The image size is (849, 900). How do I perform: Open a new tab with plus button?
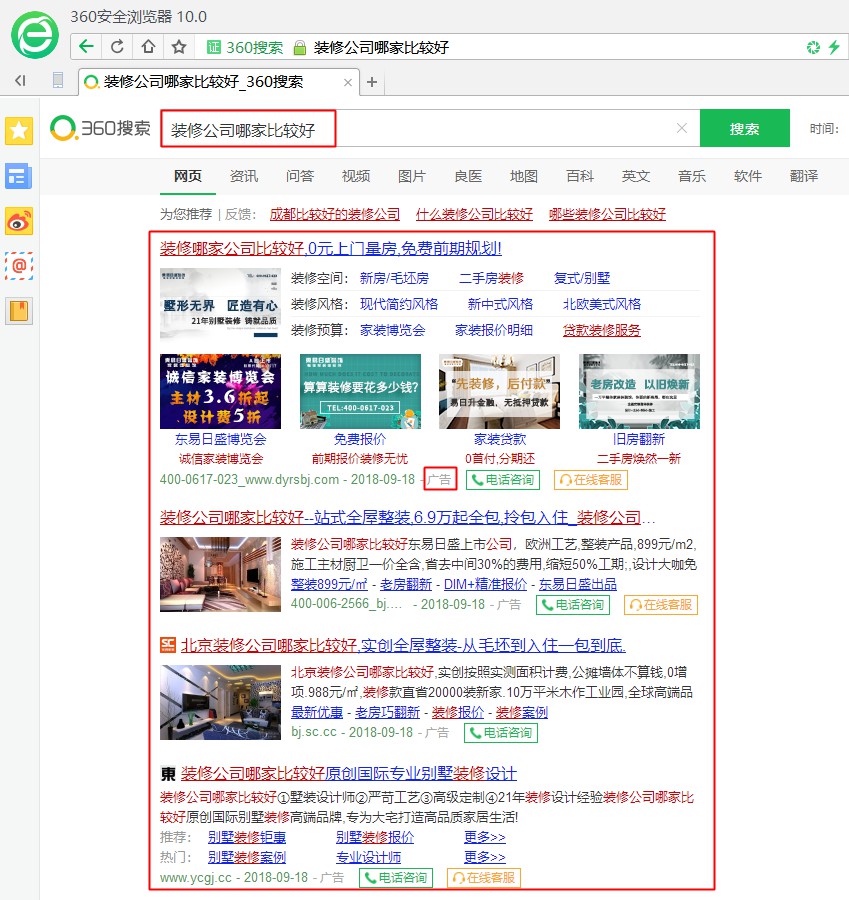(x=372, y=82)
